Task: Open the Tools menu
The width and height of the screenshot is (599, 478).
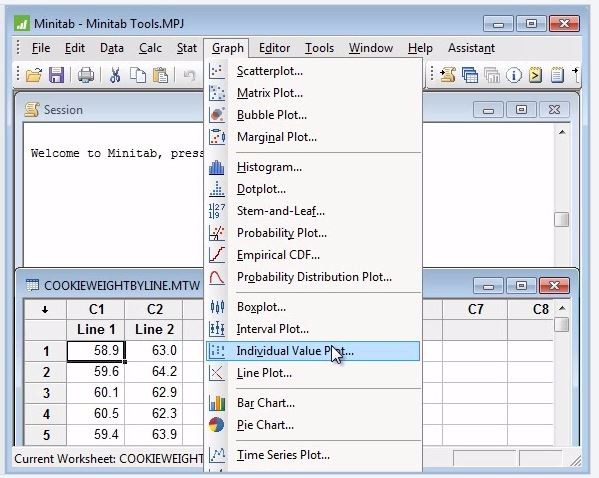Action: pyautogui.click(x=319, y=48)
